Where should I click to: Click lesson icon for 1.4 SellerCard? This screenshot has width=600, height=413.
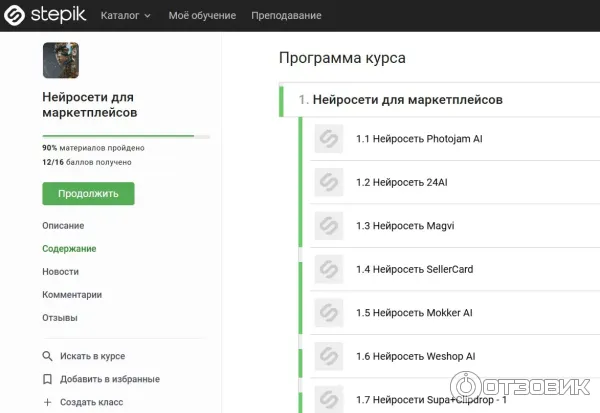click(329, 269)
